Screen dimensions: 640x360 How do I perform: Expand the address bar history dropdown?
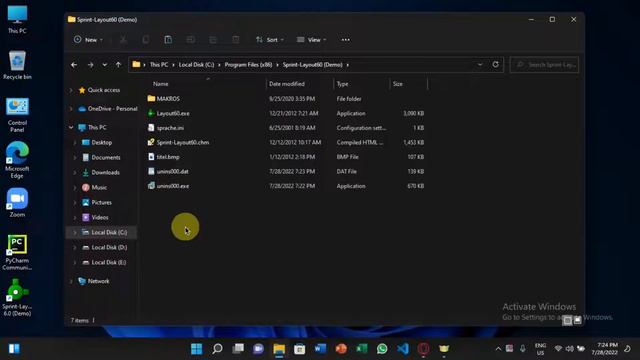click(480, 64)
